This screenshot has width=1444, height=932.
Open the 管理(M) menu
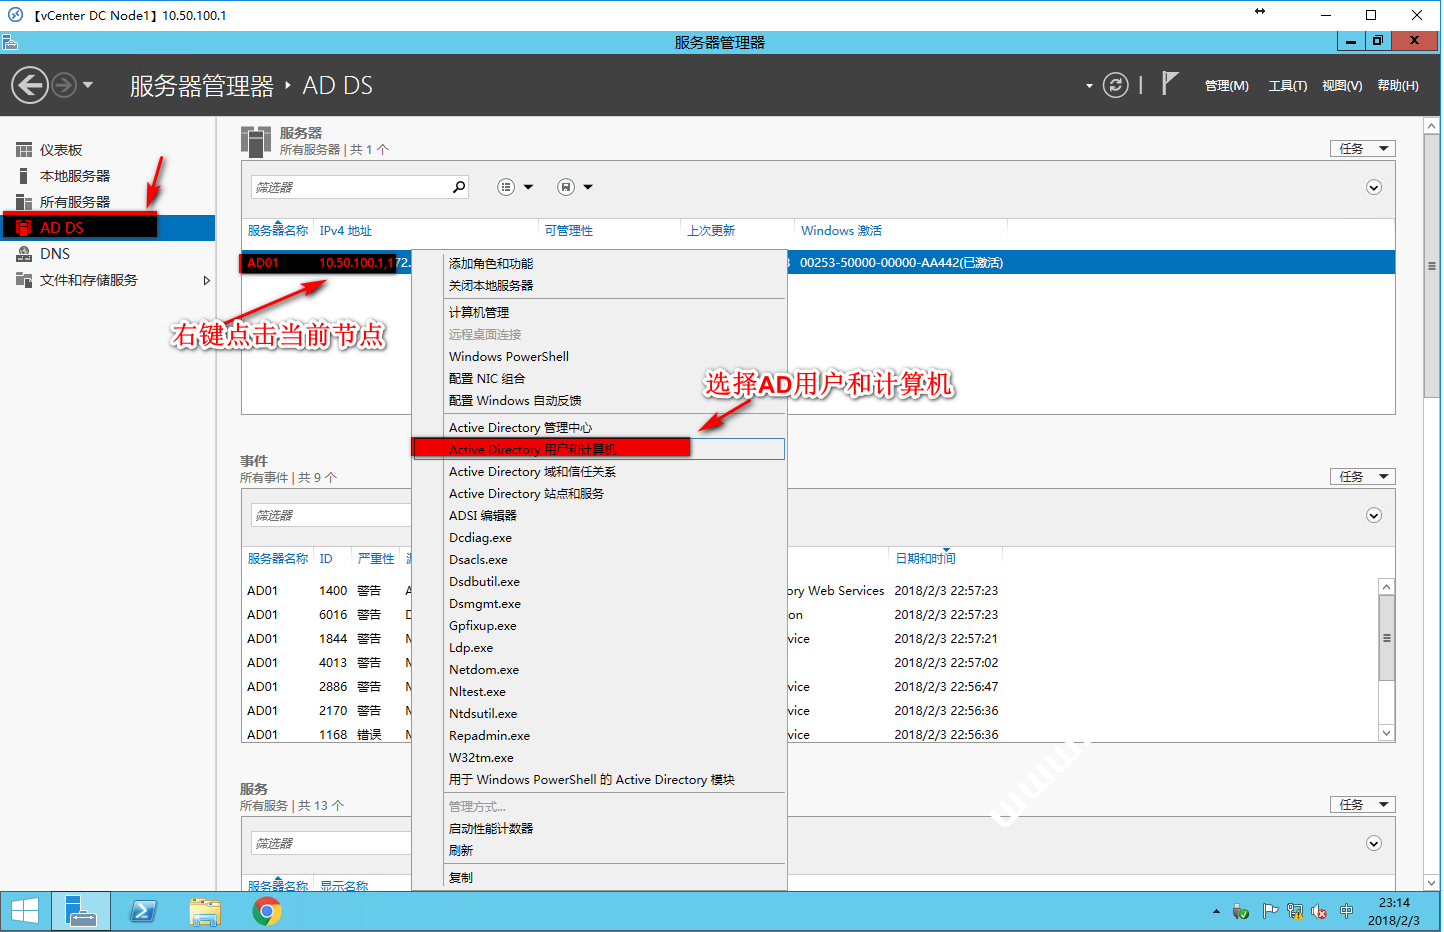[x=1226, y=86]
